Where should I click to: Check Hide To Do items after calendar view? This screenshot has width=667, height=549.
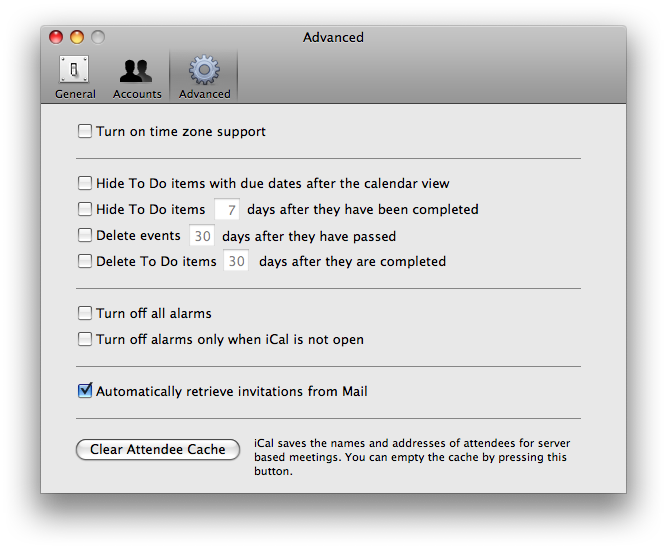85,183
